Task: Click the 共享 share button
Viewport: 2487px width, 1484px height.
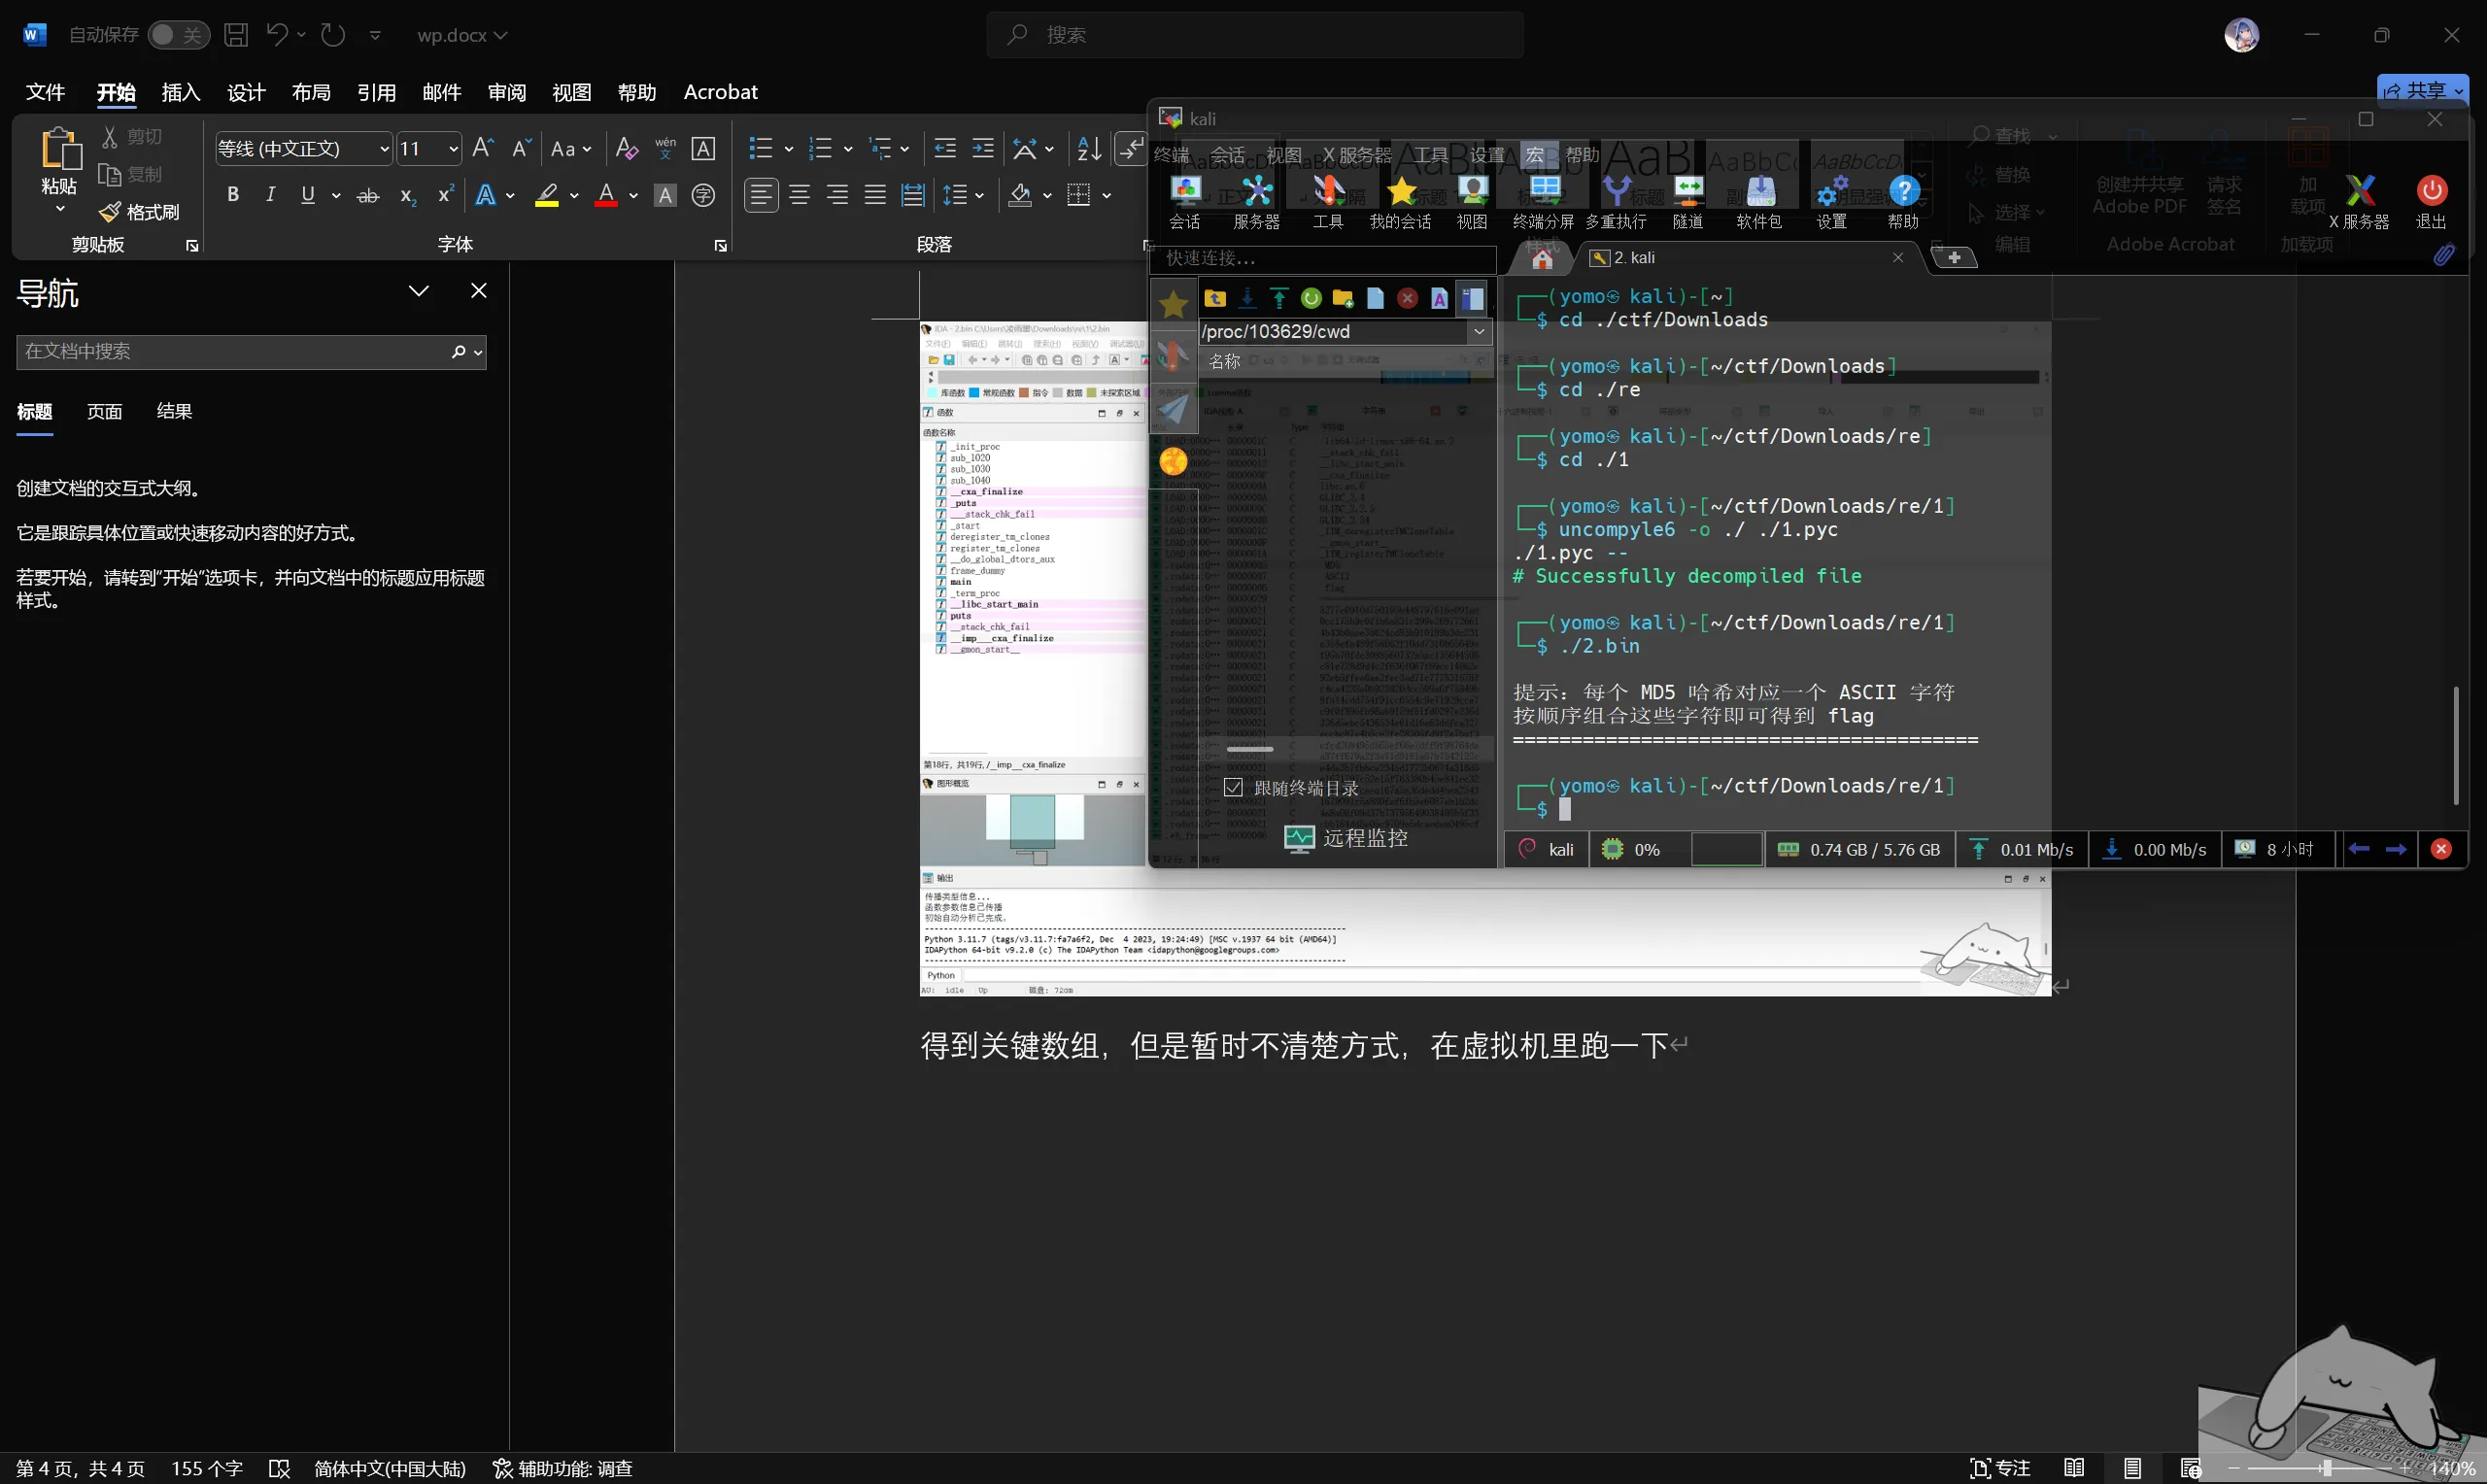Action: (x=2423, y=90)
